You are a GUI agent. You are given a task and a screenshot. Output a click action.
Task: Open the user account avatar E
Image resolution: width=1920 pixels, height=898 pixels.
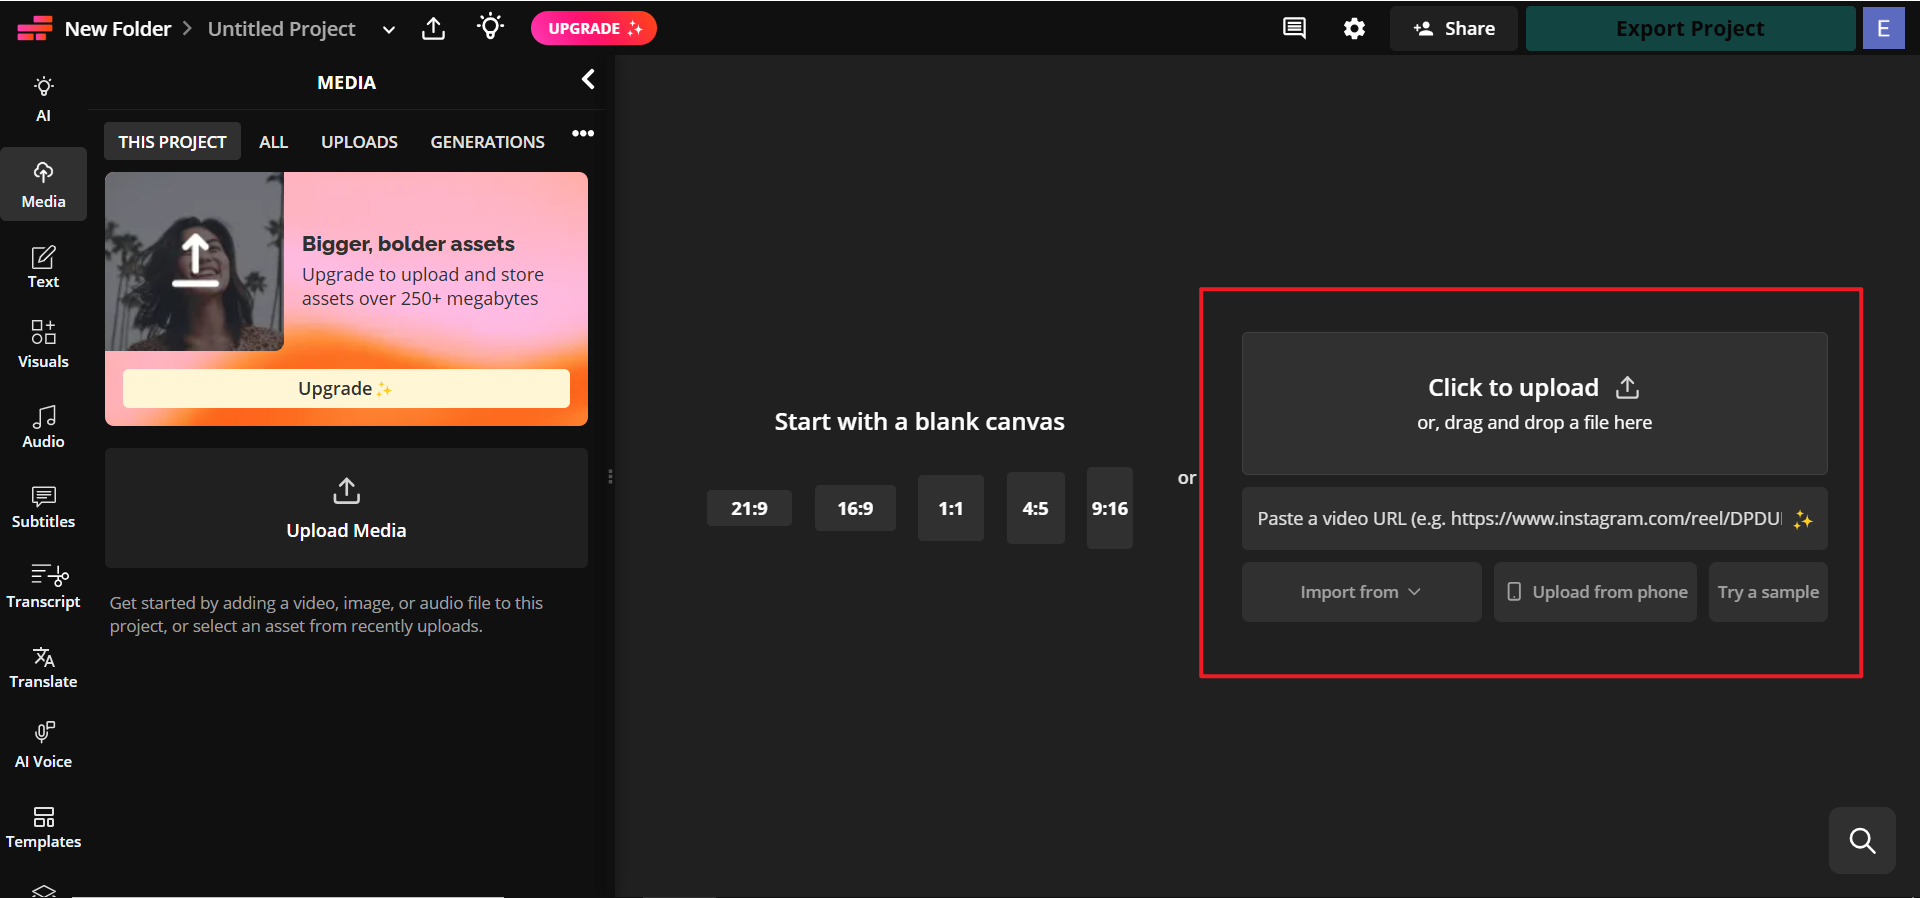pos(1883,28)
